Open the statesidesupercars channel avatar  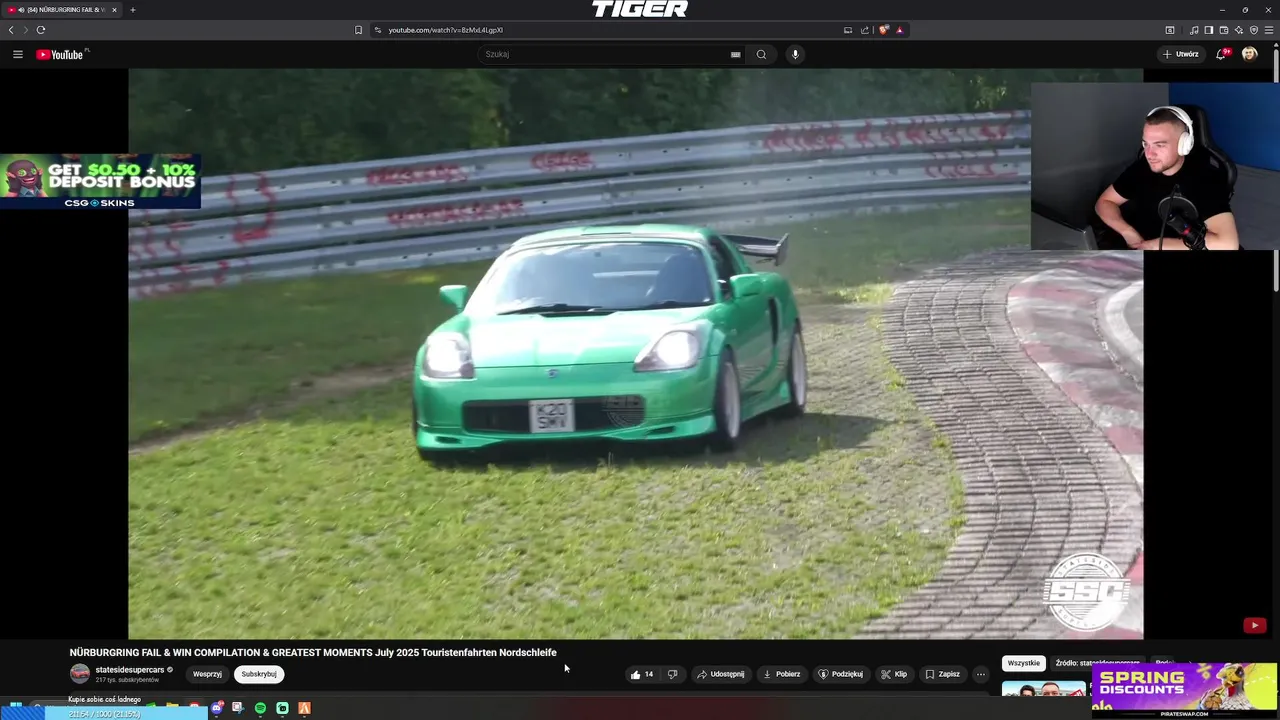(79, 674)
